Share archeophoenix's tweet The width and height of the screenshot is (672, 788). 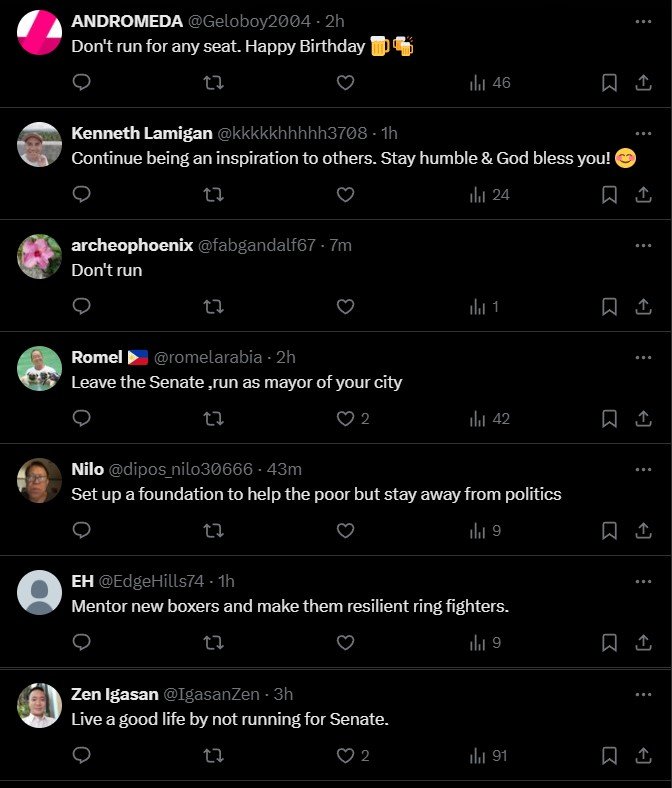point(643,307)
